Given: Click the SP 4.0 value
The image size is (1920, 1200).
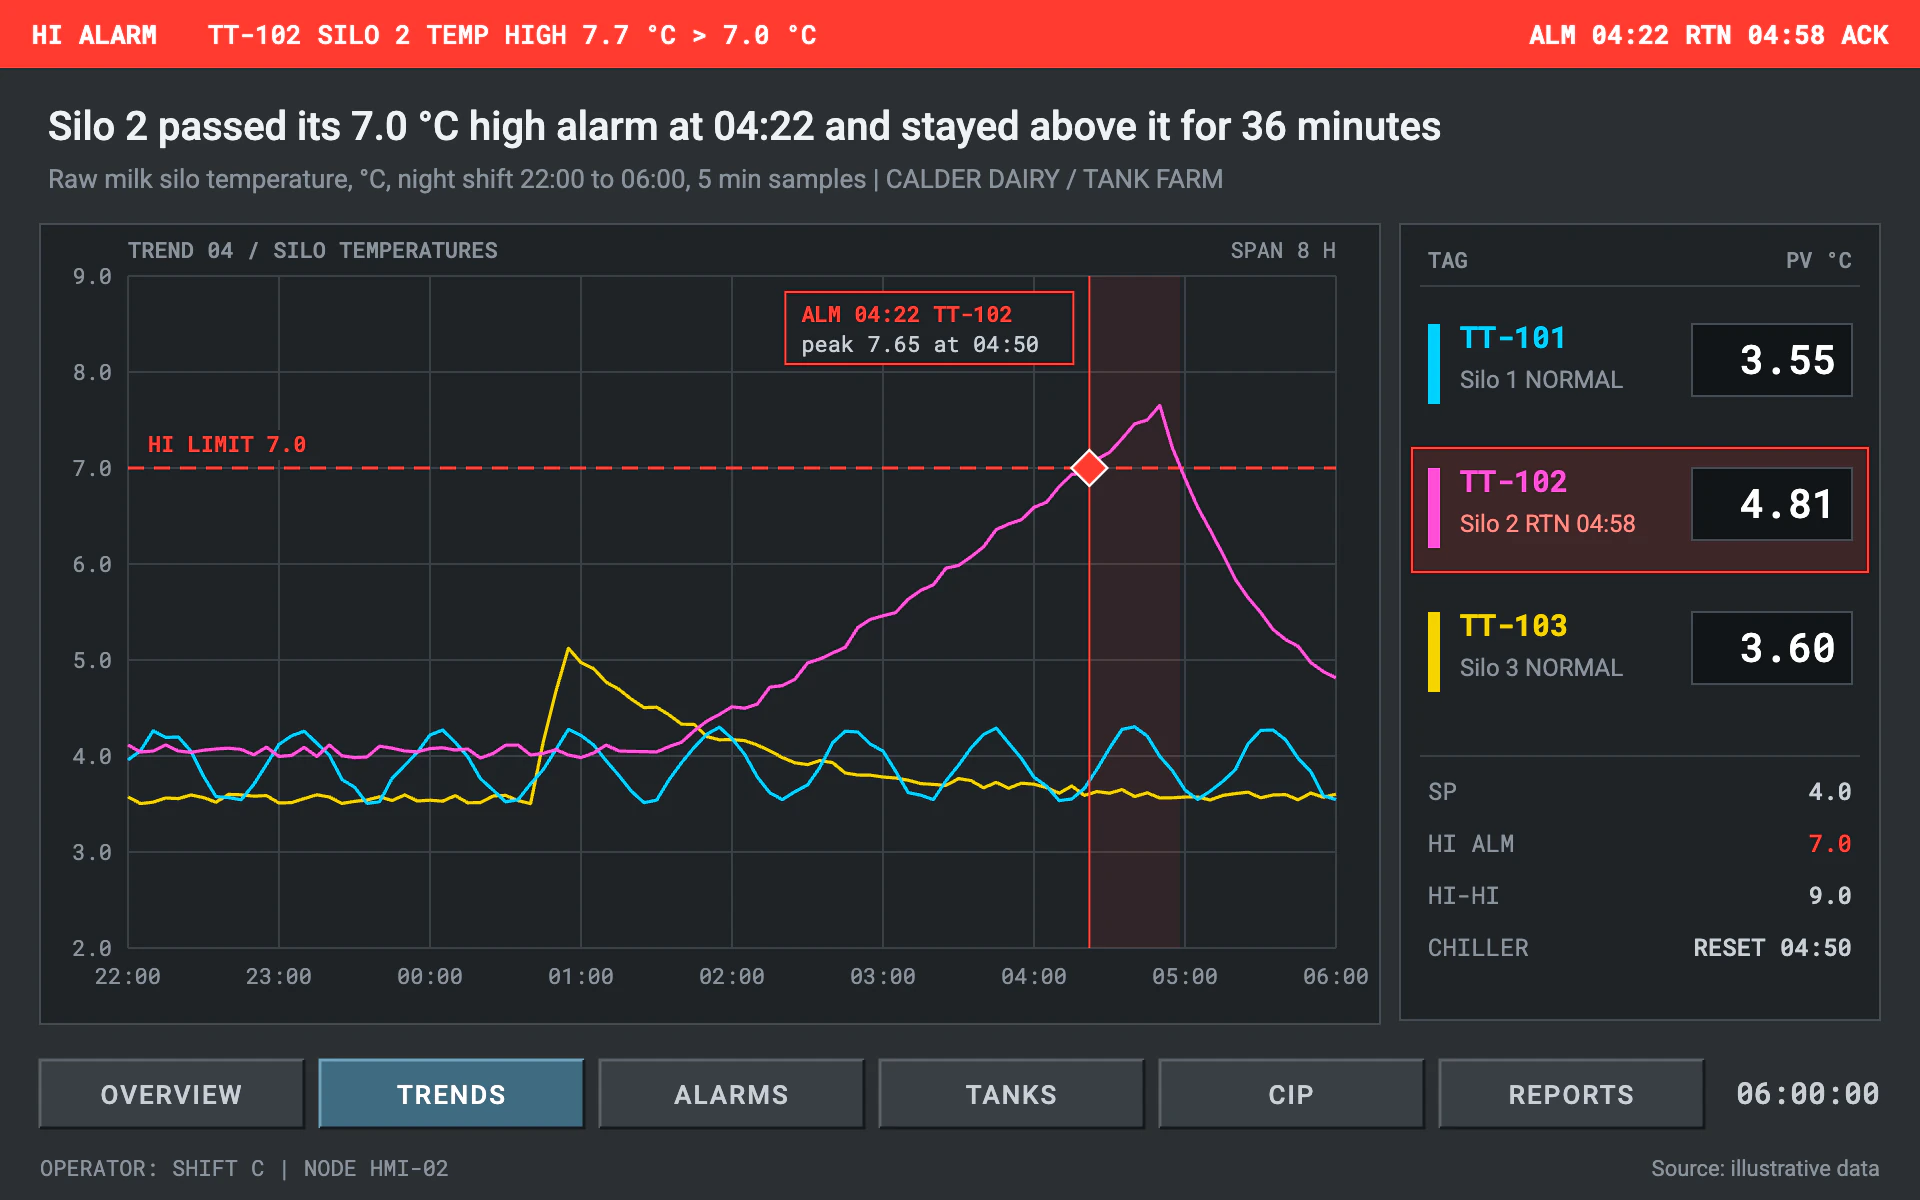Looking at the screenshot, I should click(x=1830, y=792).
